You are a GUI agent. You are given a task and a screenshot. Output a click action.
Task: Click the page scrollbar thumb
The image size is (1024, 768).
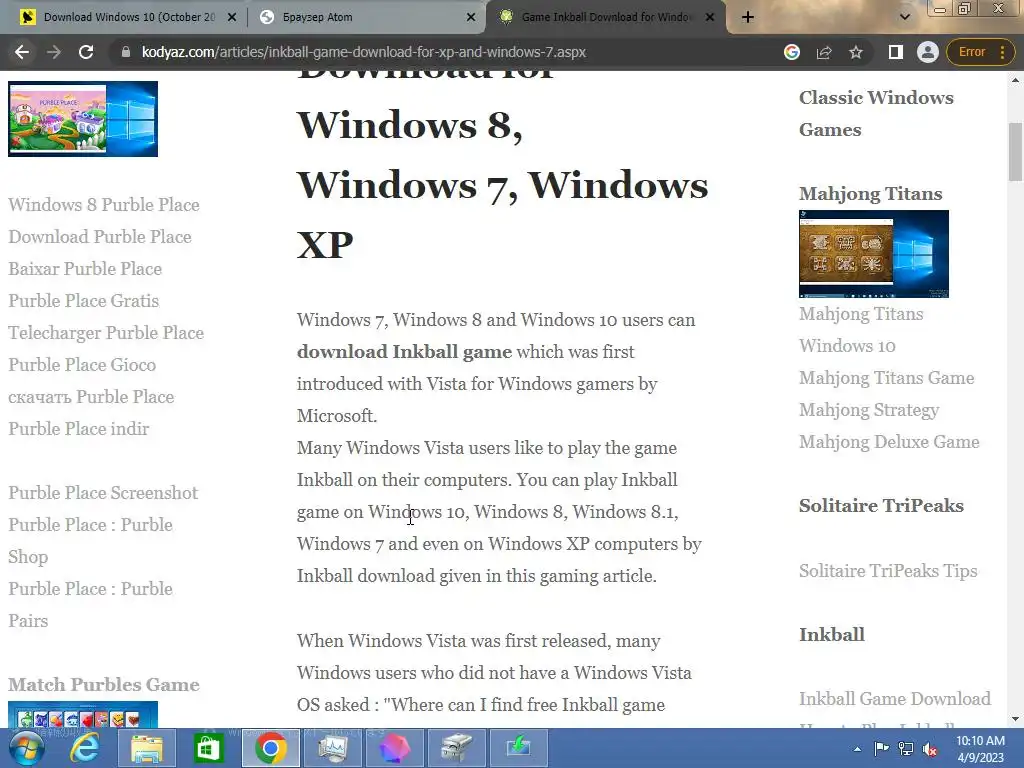pyautogui.click(x=1015, y=152)
